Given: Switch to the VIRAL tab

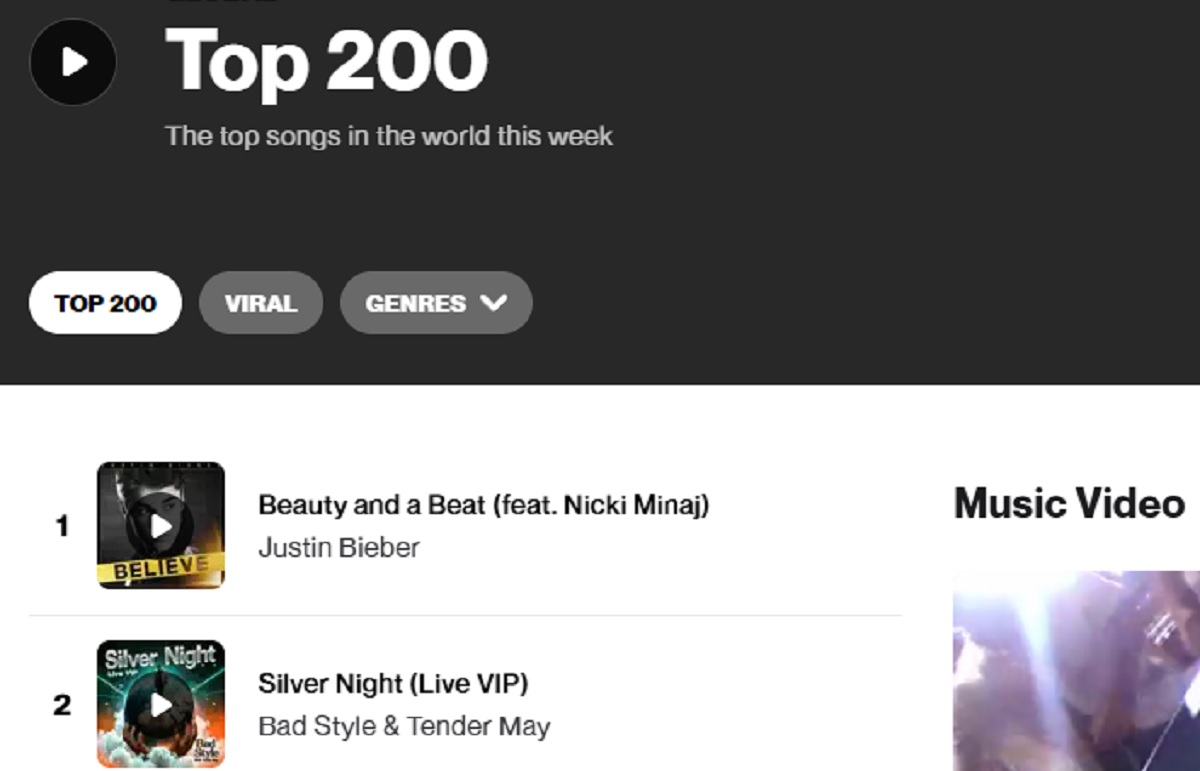Looking at the screenshot, I should [x=261, y=303].
